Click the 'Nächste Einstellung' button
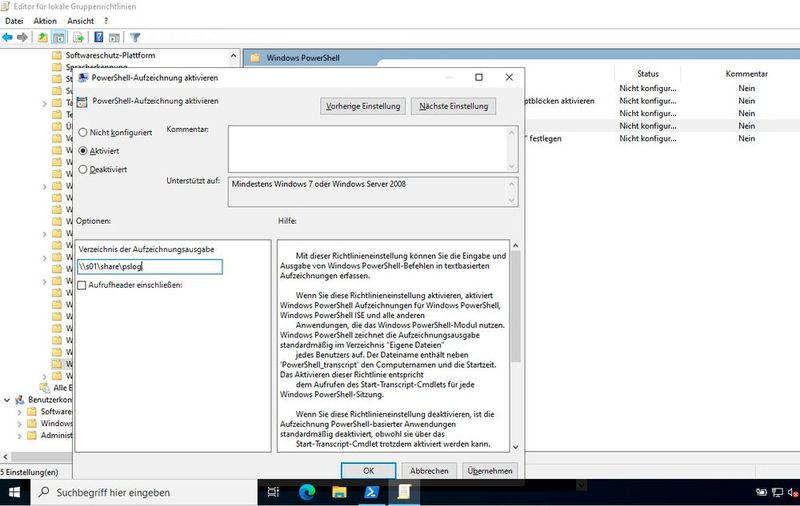The image size is (800, 506). click(x=454, y=106)
